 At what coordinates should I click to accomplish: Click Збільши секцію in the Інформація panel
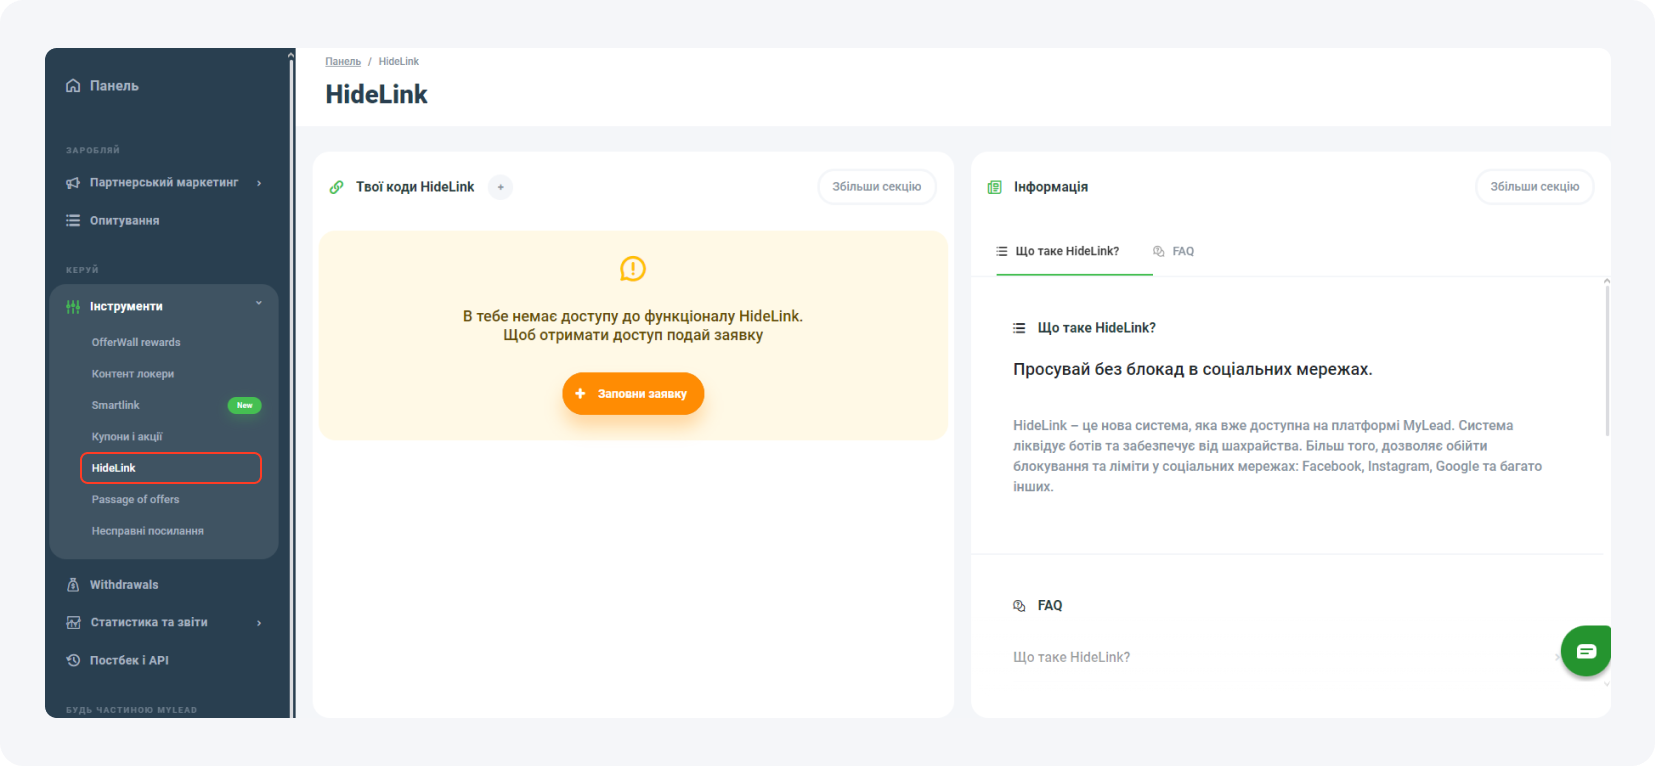coord(1535,187)
